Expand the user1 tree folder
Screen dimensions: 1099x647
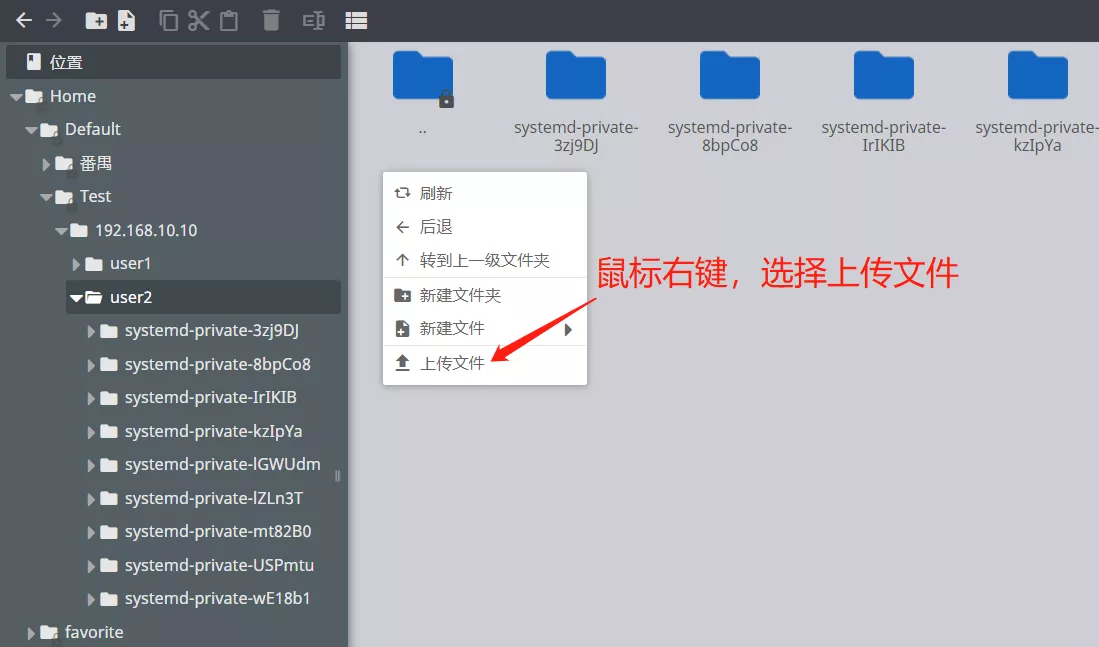(76, 265)
